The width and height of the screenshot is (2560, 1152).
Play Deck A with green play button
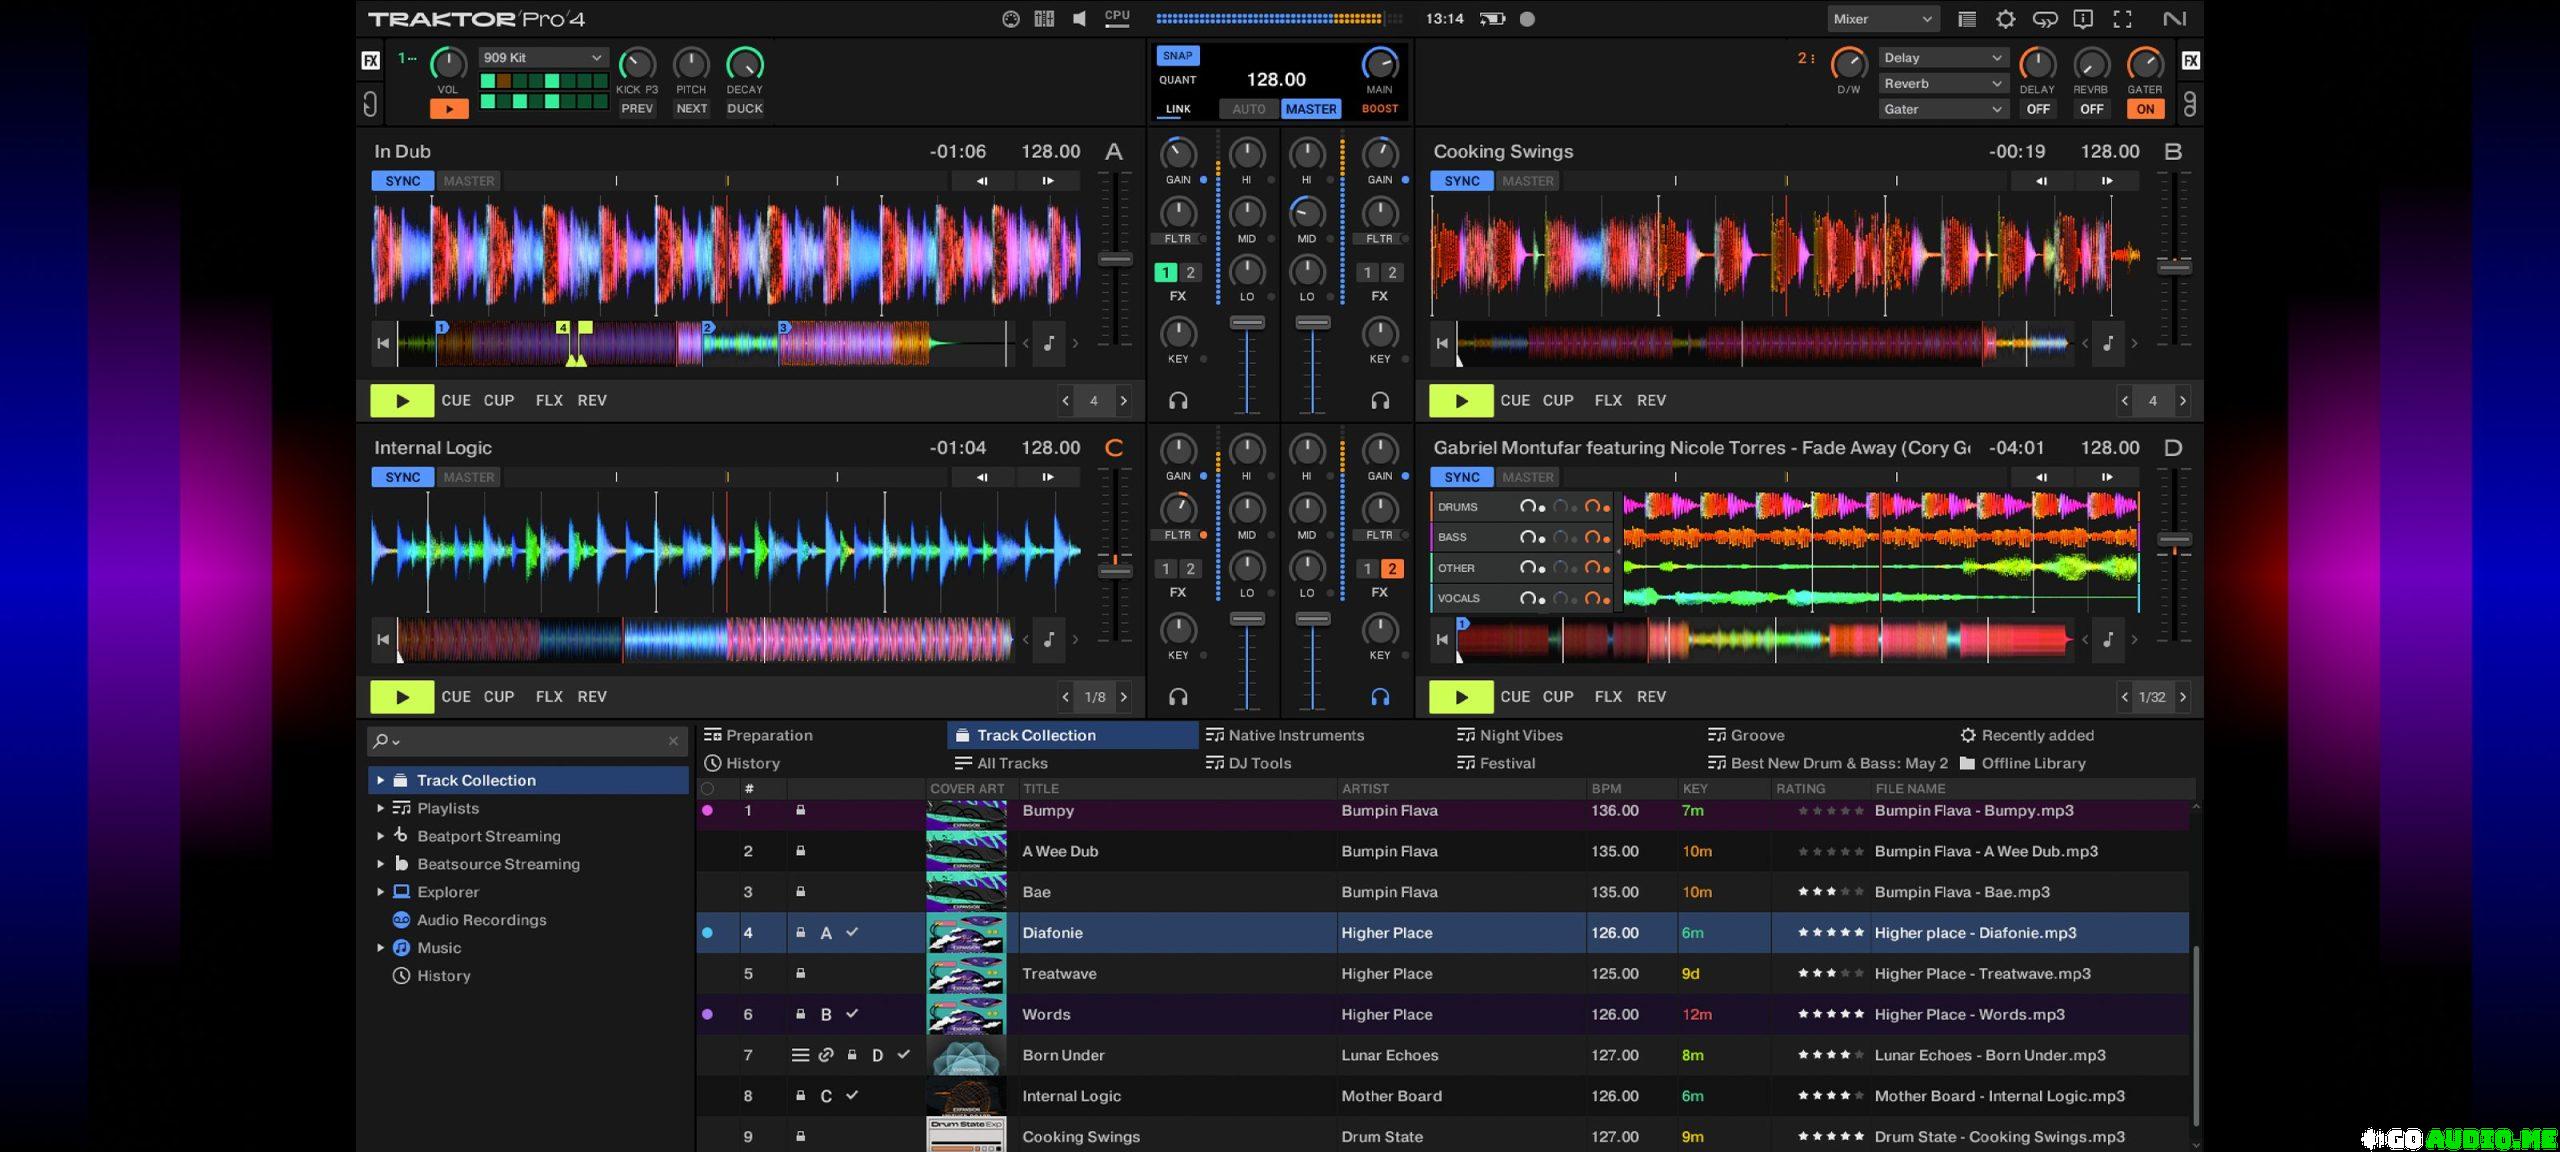coord(402,401)
